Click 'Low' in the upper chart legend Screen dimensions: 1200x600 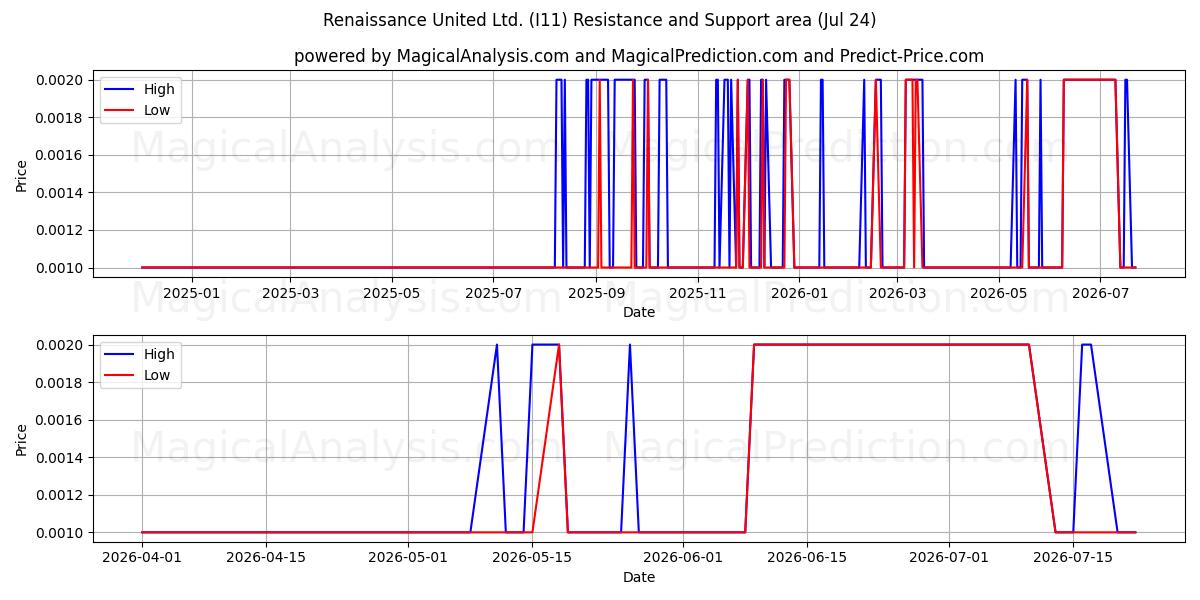(x=157, y=110)
